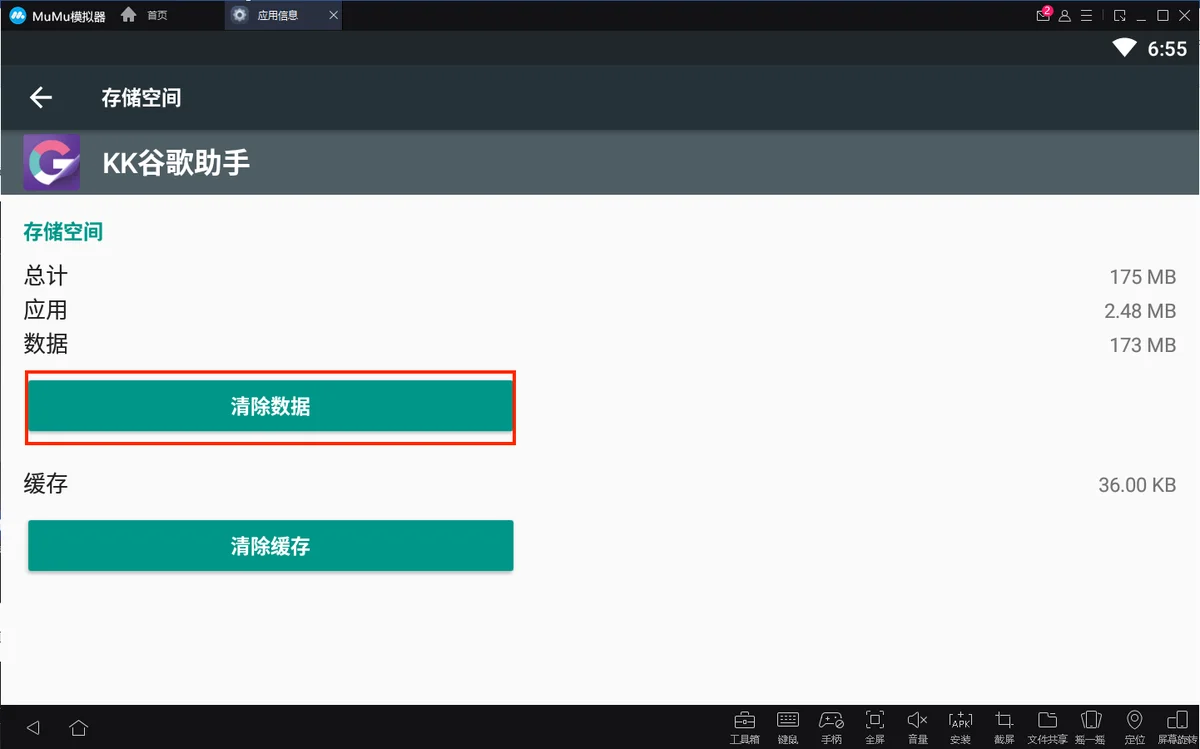Tap the Android home button
1200x749 pixels.
tap(79, 727)
